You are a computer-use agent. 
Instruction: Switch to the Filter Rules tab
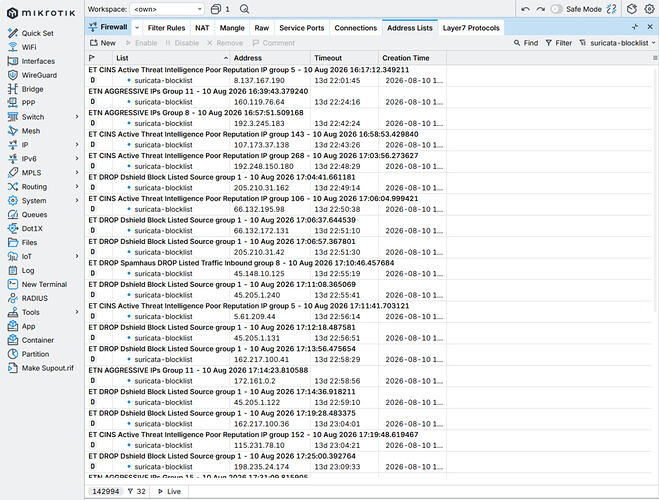click(166, 28)
